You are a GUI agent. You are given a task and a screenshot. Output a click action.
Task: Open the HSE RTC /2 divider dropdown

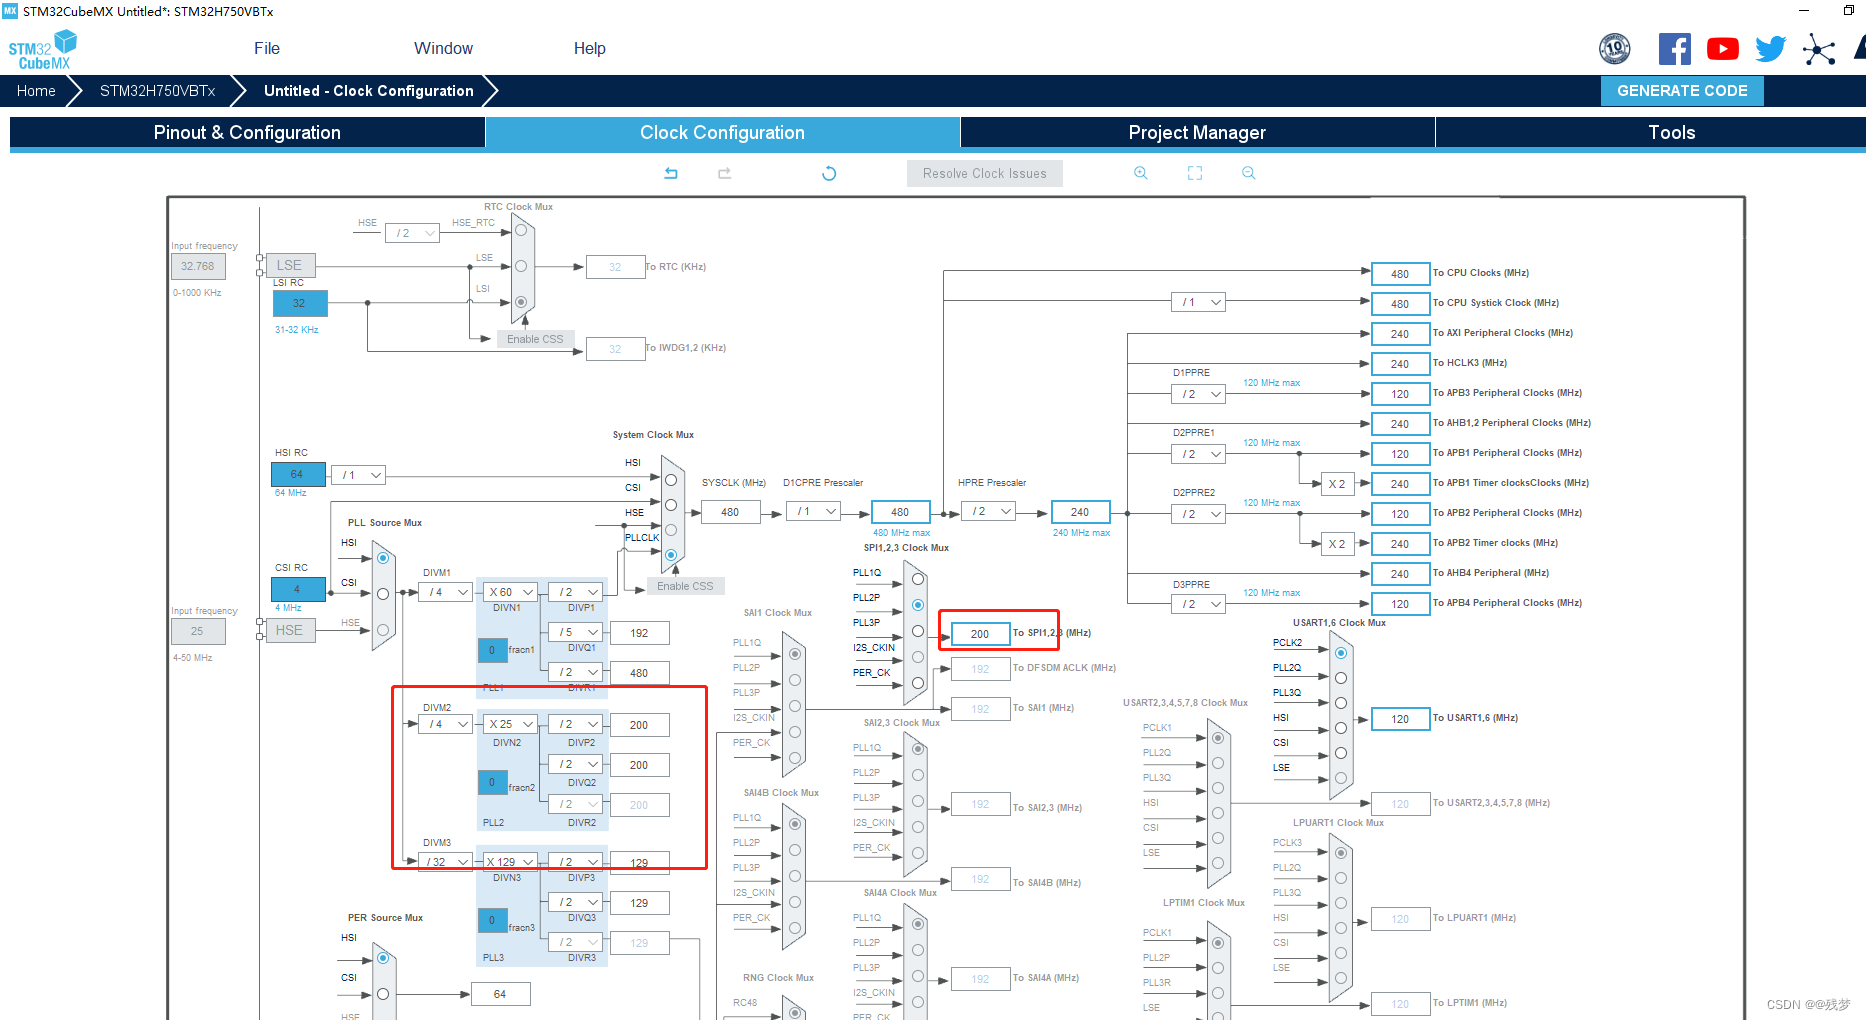(x=412, y=233)
